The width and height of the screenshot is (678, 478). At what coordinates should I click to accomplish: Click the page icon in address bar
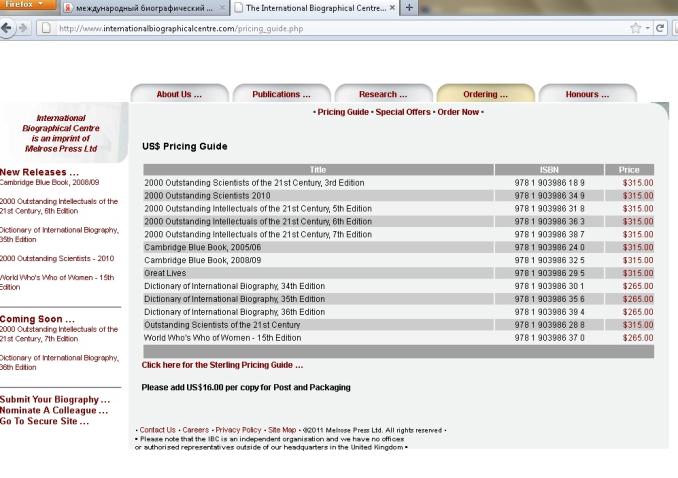tap(46, 29)
